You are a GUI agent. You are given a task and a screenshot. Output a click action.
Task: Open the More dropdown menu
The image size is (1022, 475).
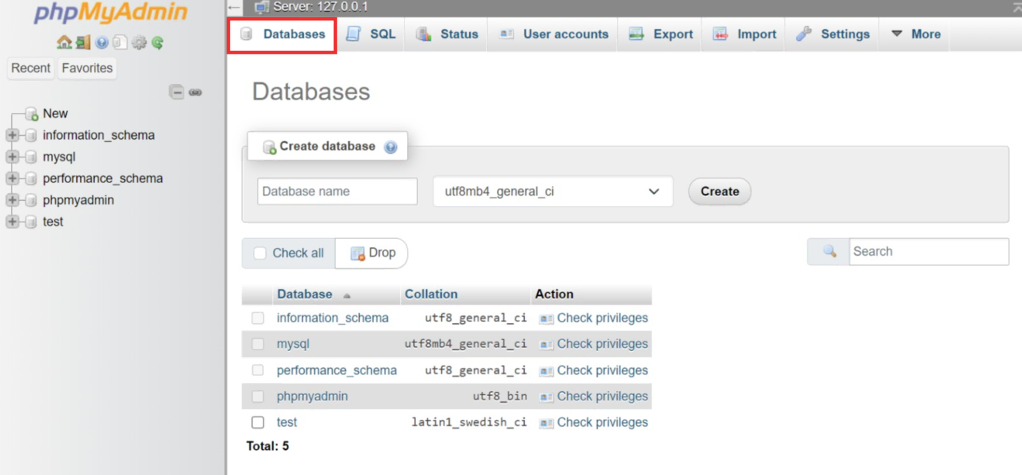[915, 34]
